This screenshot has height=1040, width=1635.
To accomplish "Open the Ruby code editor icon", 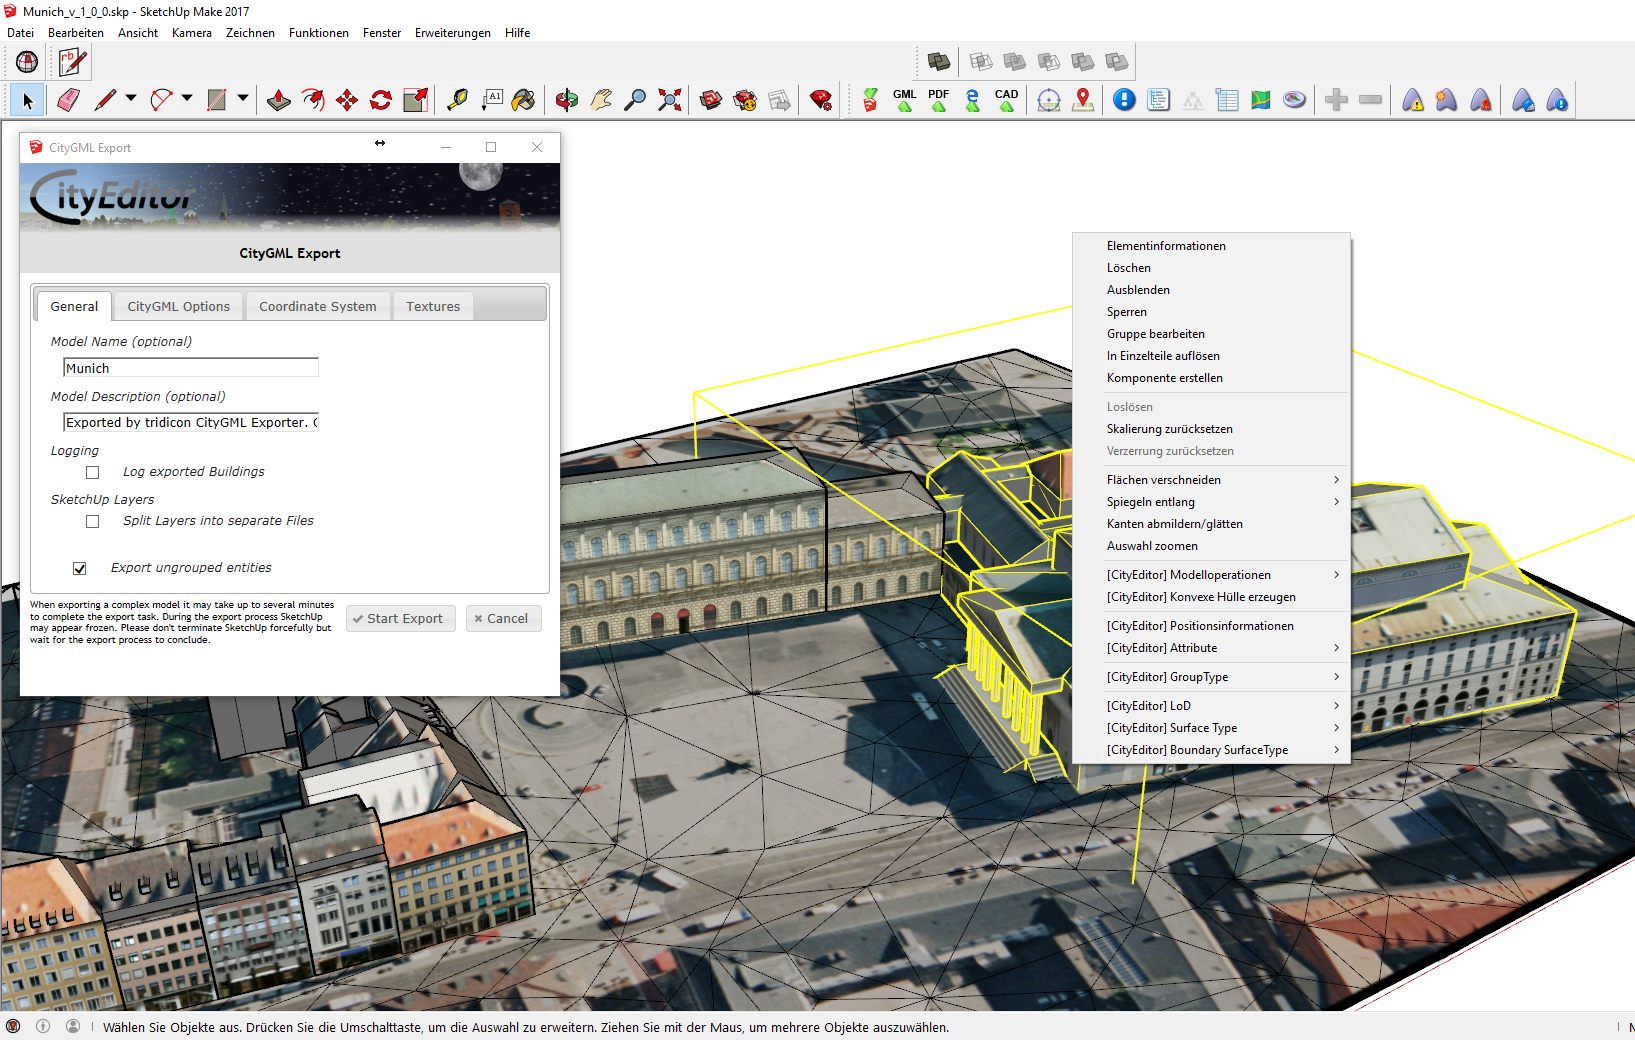I will pos(72,62).
